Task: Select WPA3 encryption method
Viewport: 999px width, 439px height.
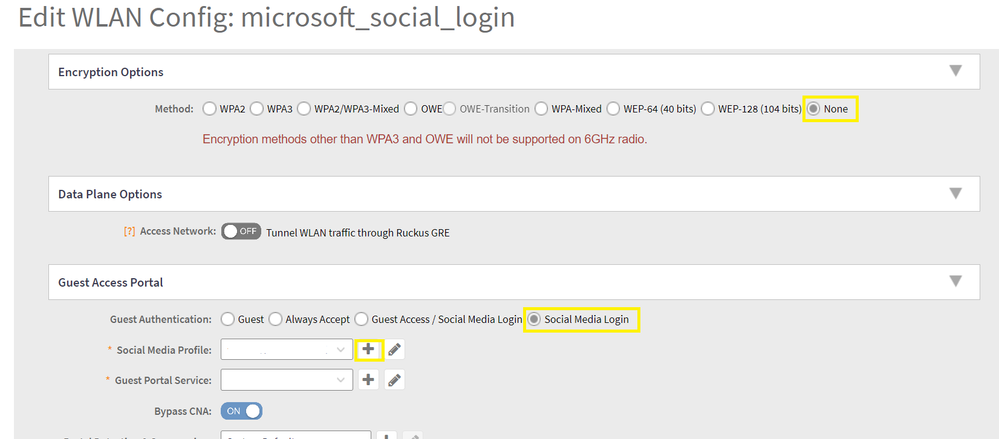Action: click(x=257, y=108)
